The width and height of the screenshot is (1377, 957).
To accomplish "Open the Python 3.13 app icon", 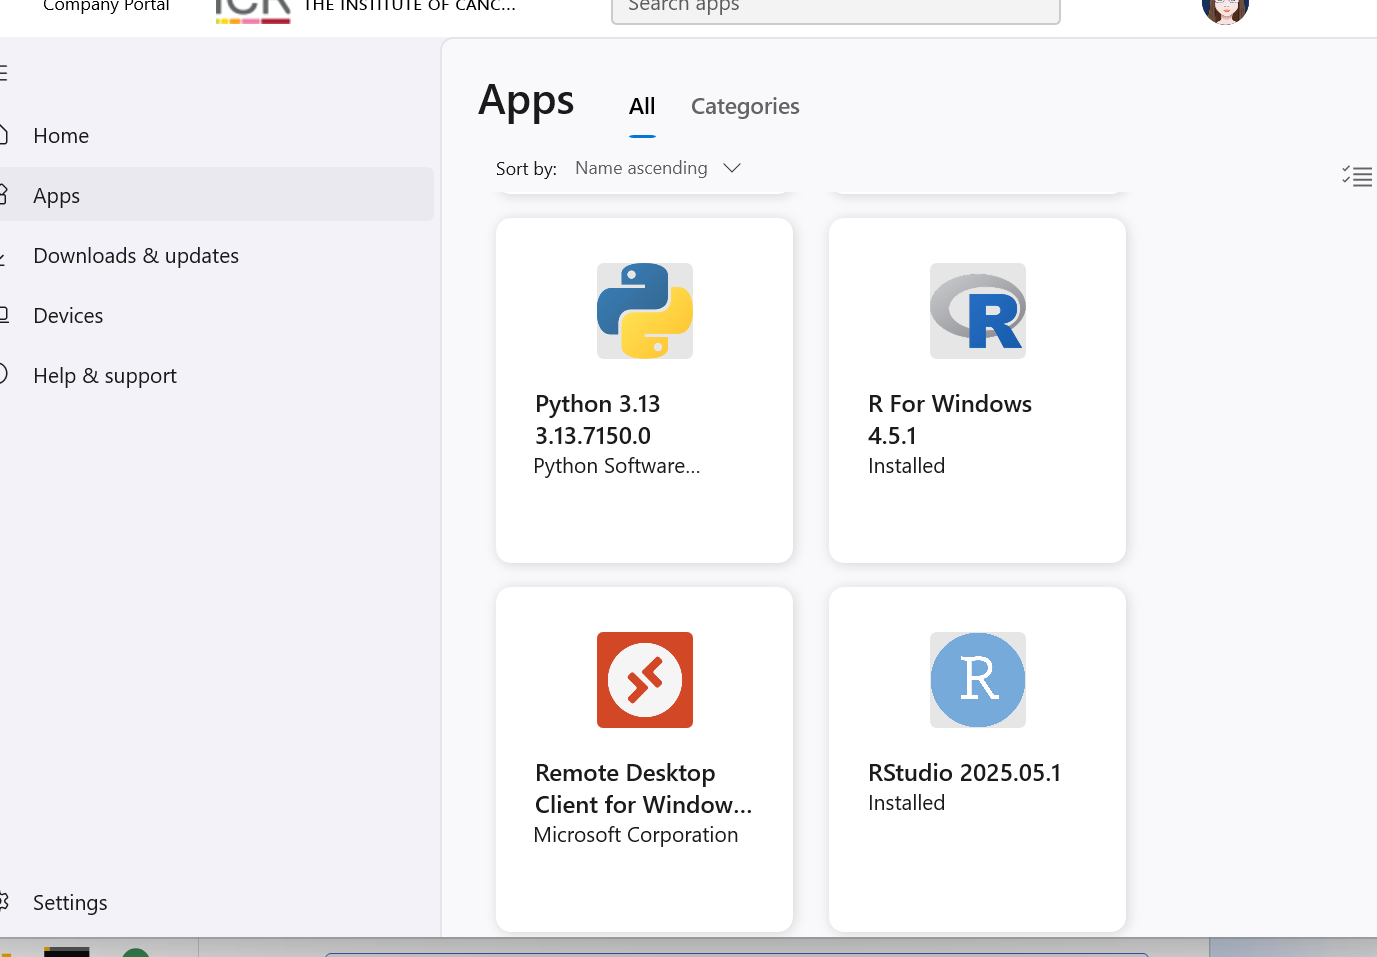I will coord(645,311).
